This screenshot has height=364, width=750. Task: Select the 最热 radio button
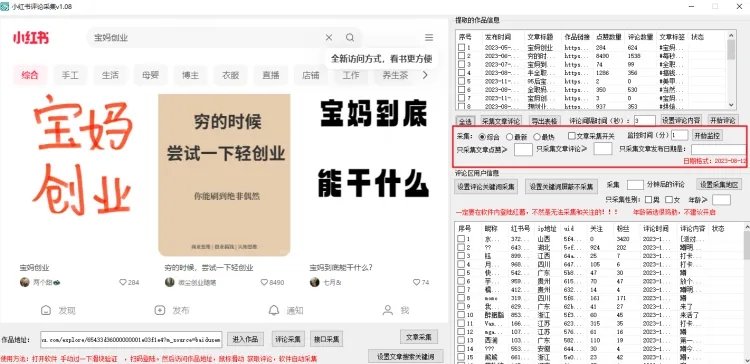(537, 136)
